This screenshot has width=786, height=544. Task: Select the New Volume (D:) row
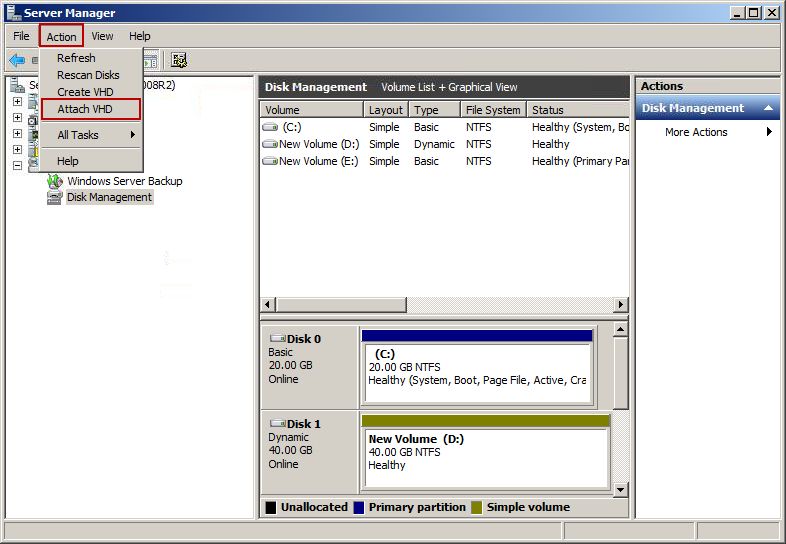pyautogui.click(x=445, y=144)
